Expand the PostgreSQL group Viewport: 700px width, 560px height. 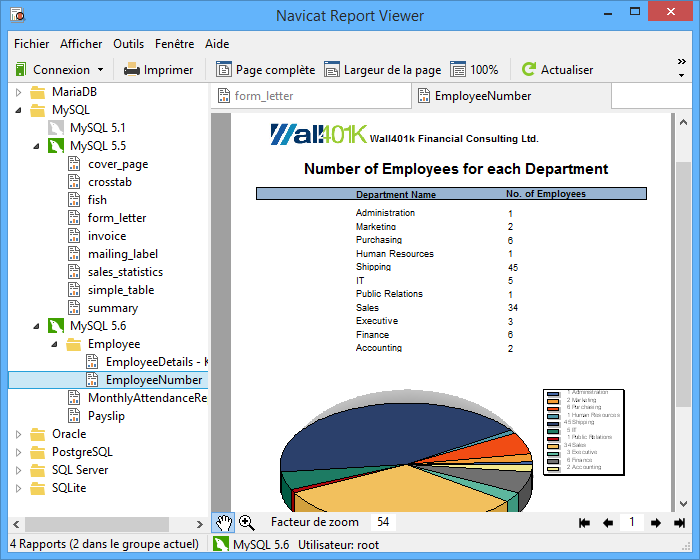pos(18,452)
